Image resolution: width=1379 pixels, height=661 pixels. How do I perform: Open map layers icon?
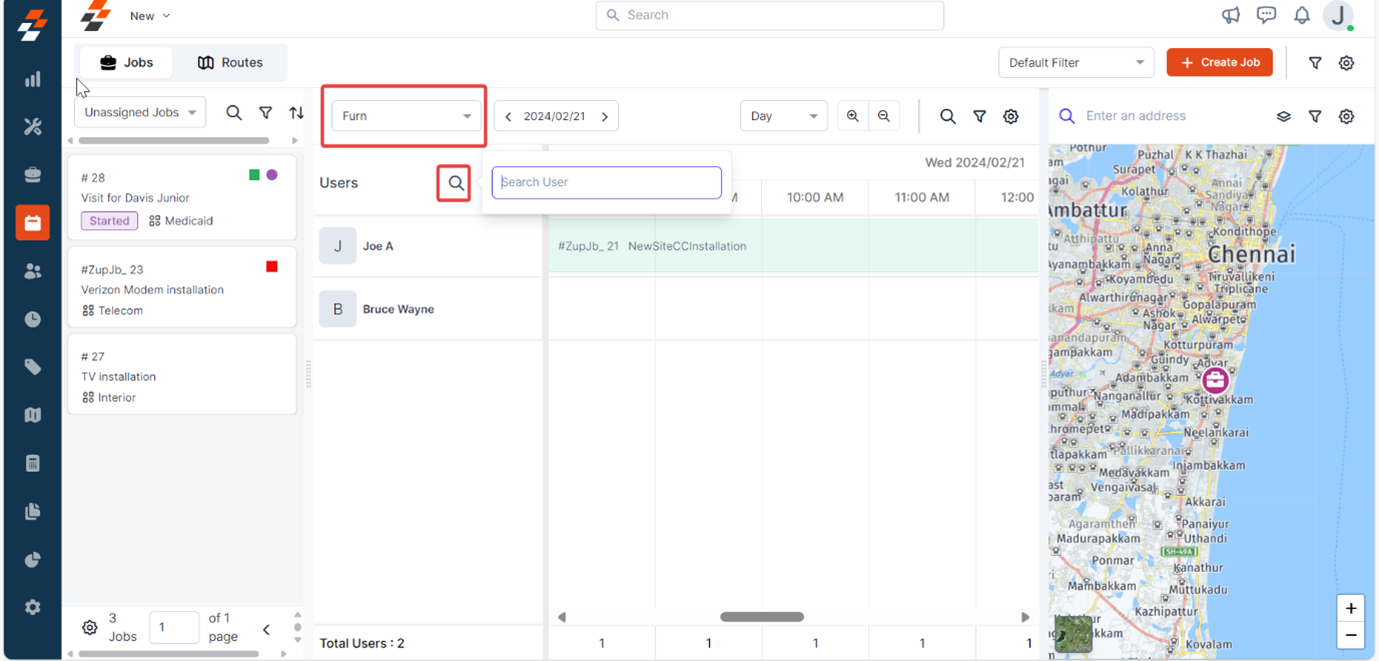pos(1283,116)
